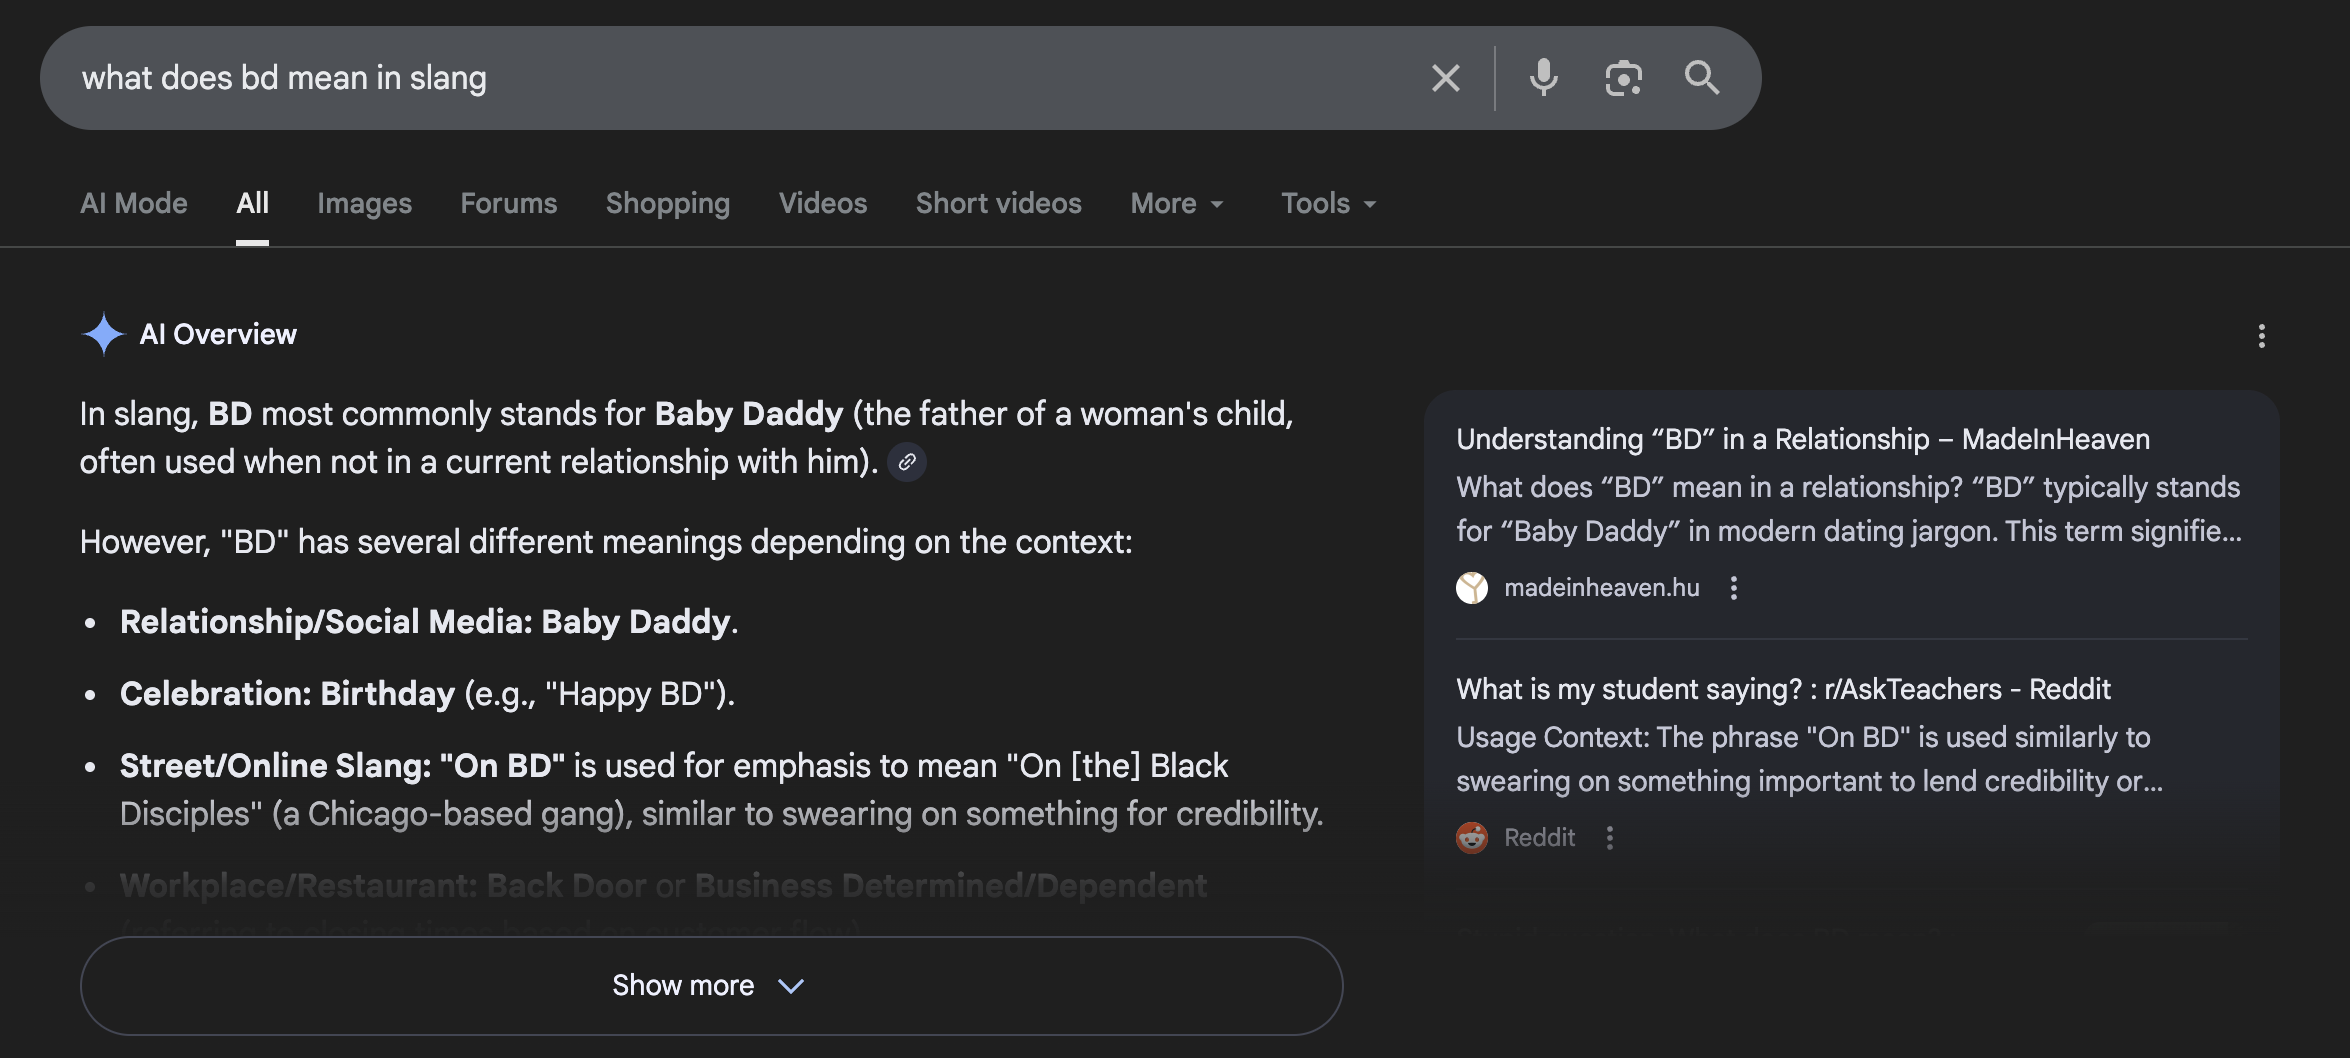Open the MadeInHeaven "BD" in a Relationship article
This screenshot has height=1058, width=2350.
pos(1802,439)
